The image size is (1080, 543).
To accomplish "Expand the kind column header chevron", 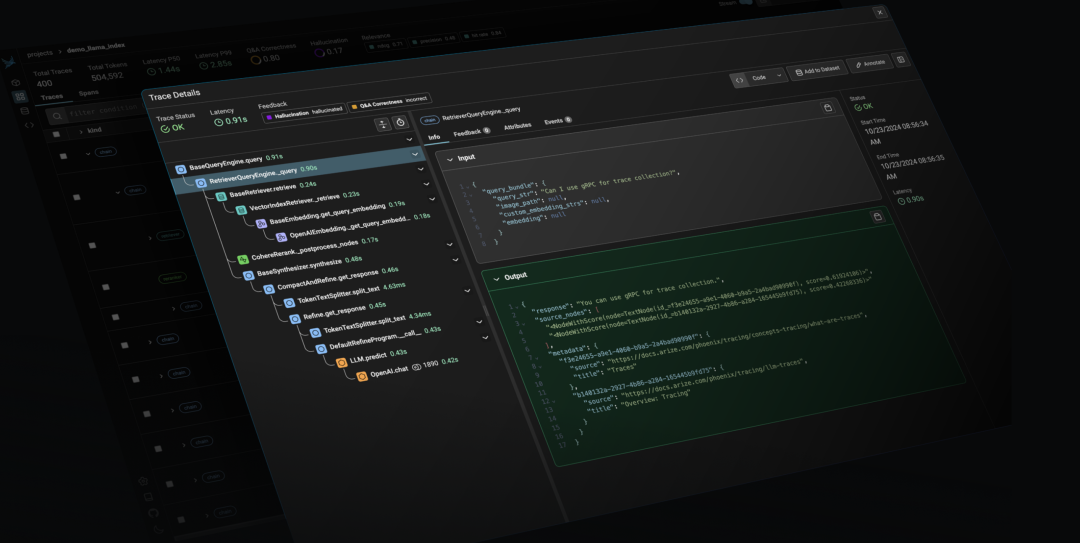I will [81, 132].
